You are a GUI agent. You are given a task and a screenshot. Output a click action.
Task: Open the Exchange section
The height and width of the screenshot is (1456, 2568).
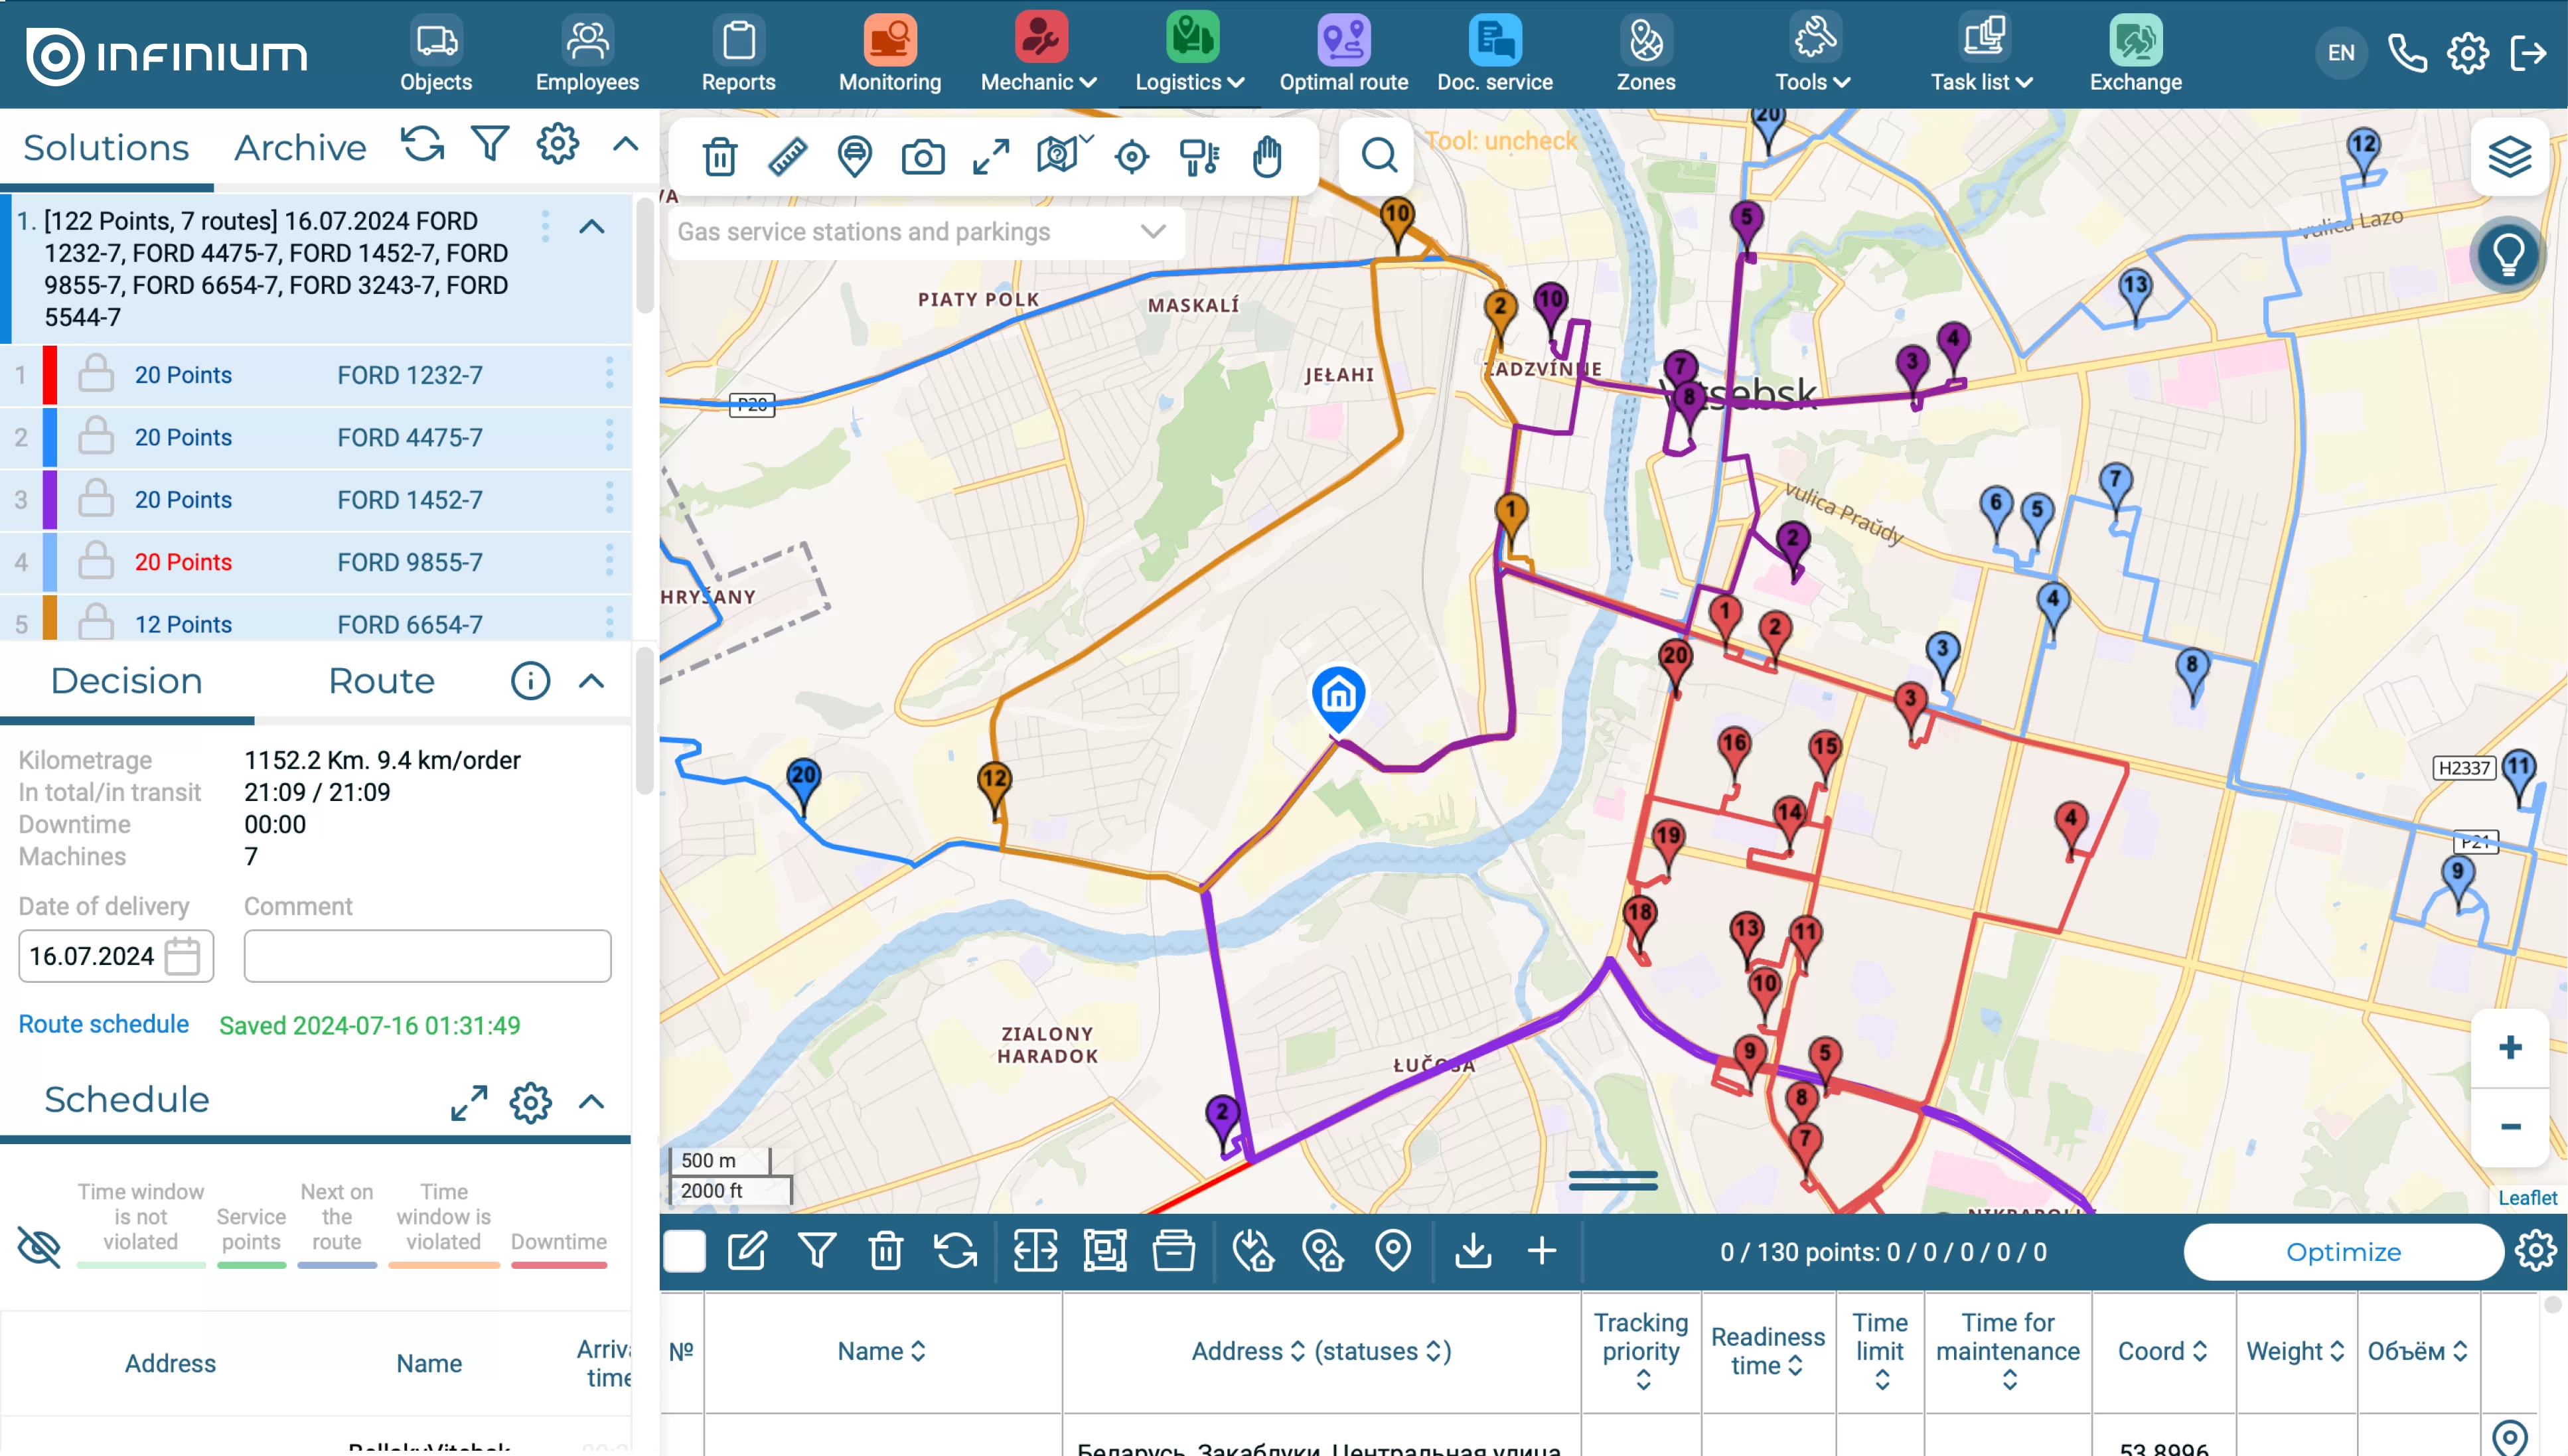pos(2135,54)
